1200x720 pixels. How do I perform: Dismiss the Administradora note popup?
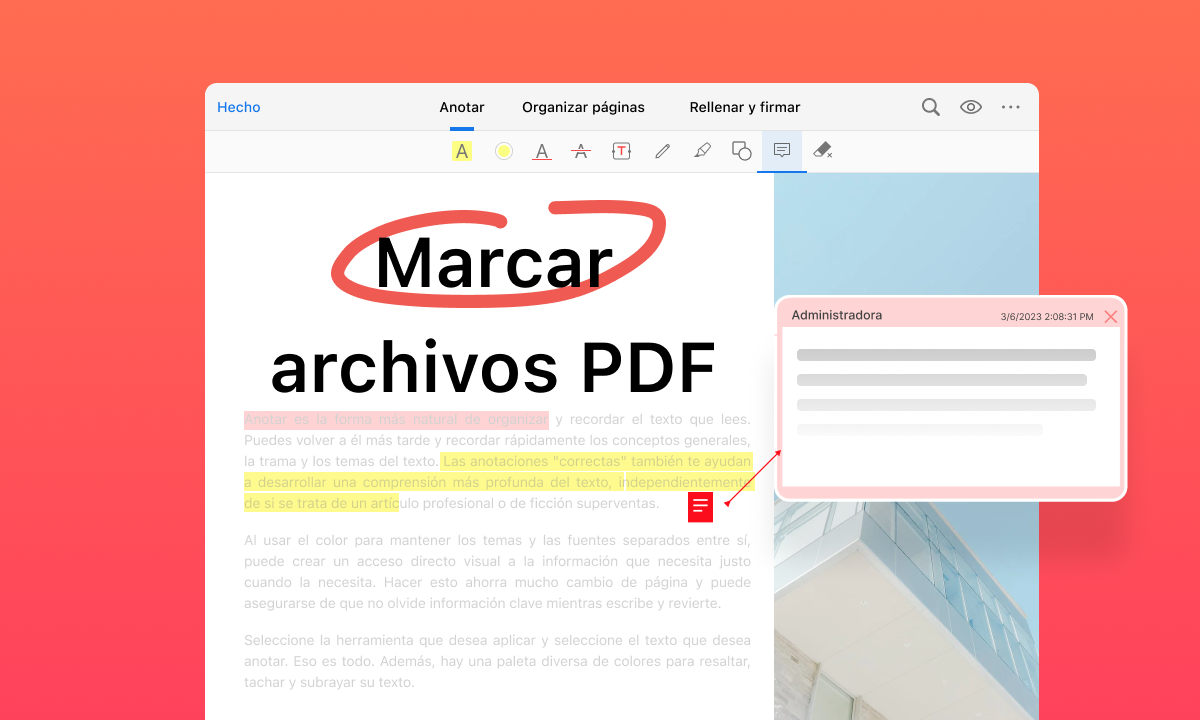pyautogui.click(x=1111, y=316)
